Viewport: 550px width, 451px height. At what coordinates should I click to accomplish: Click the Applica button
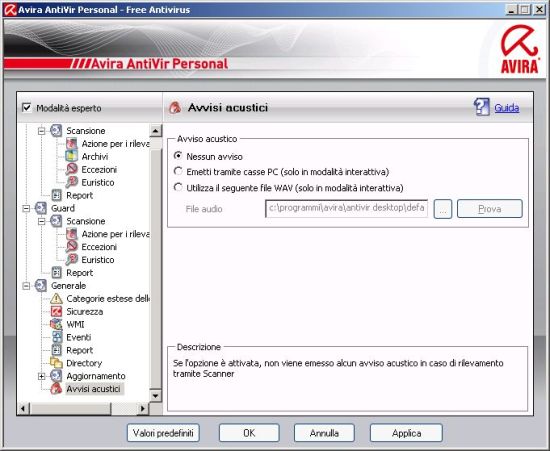click(406, 433)
